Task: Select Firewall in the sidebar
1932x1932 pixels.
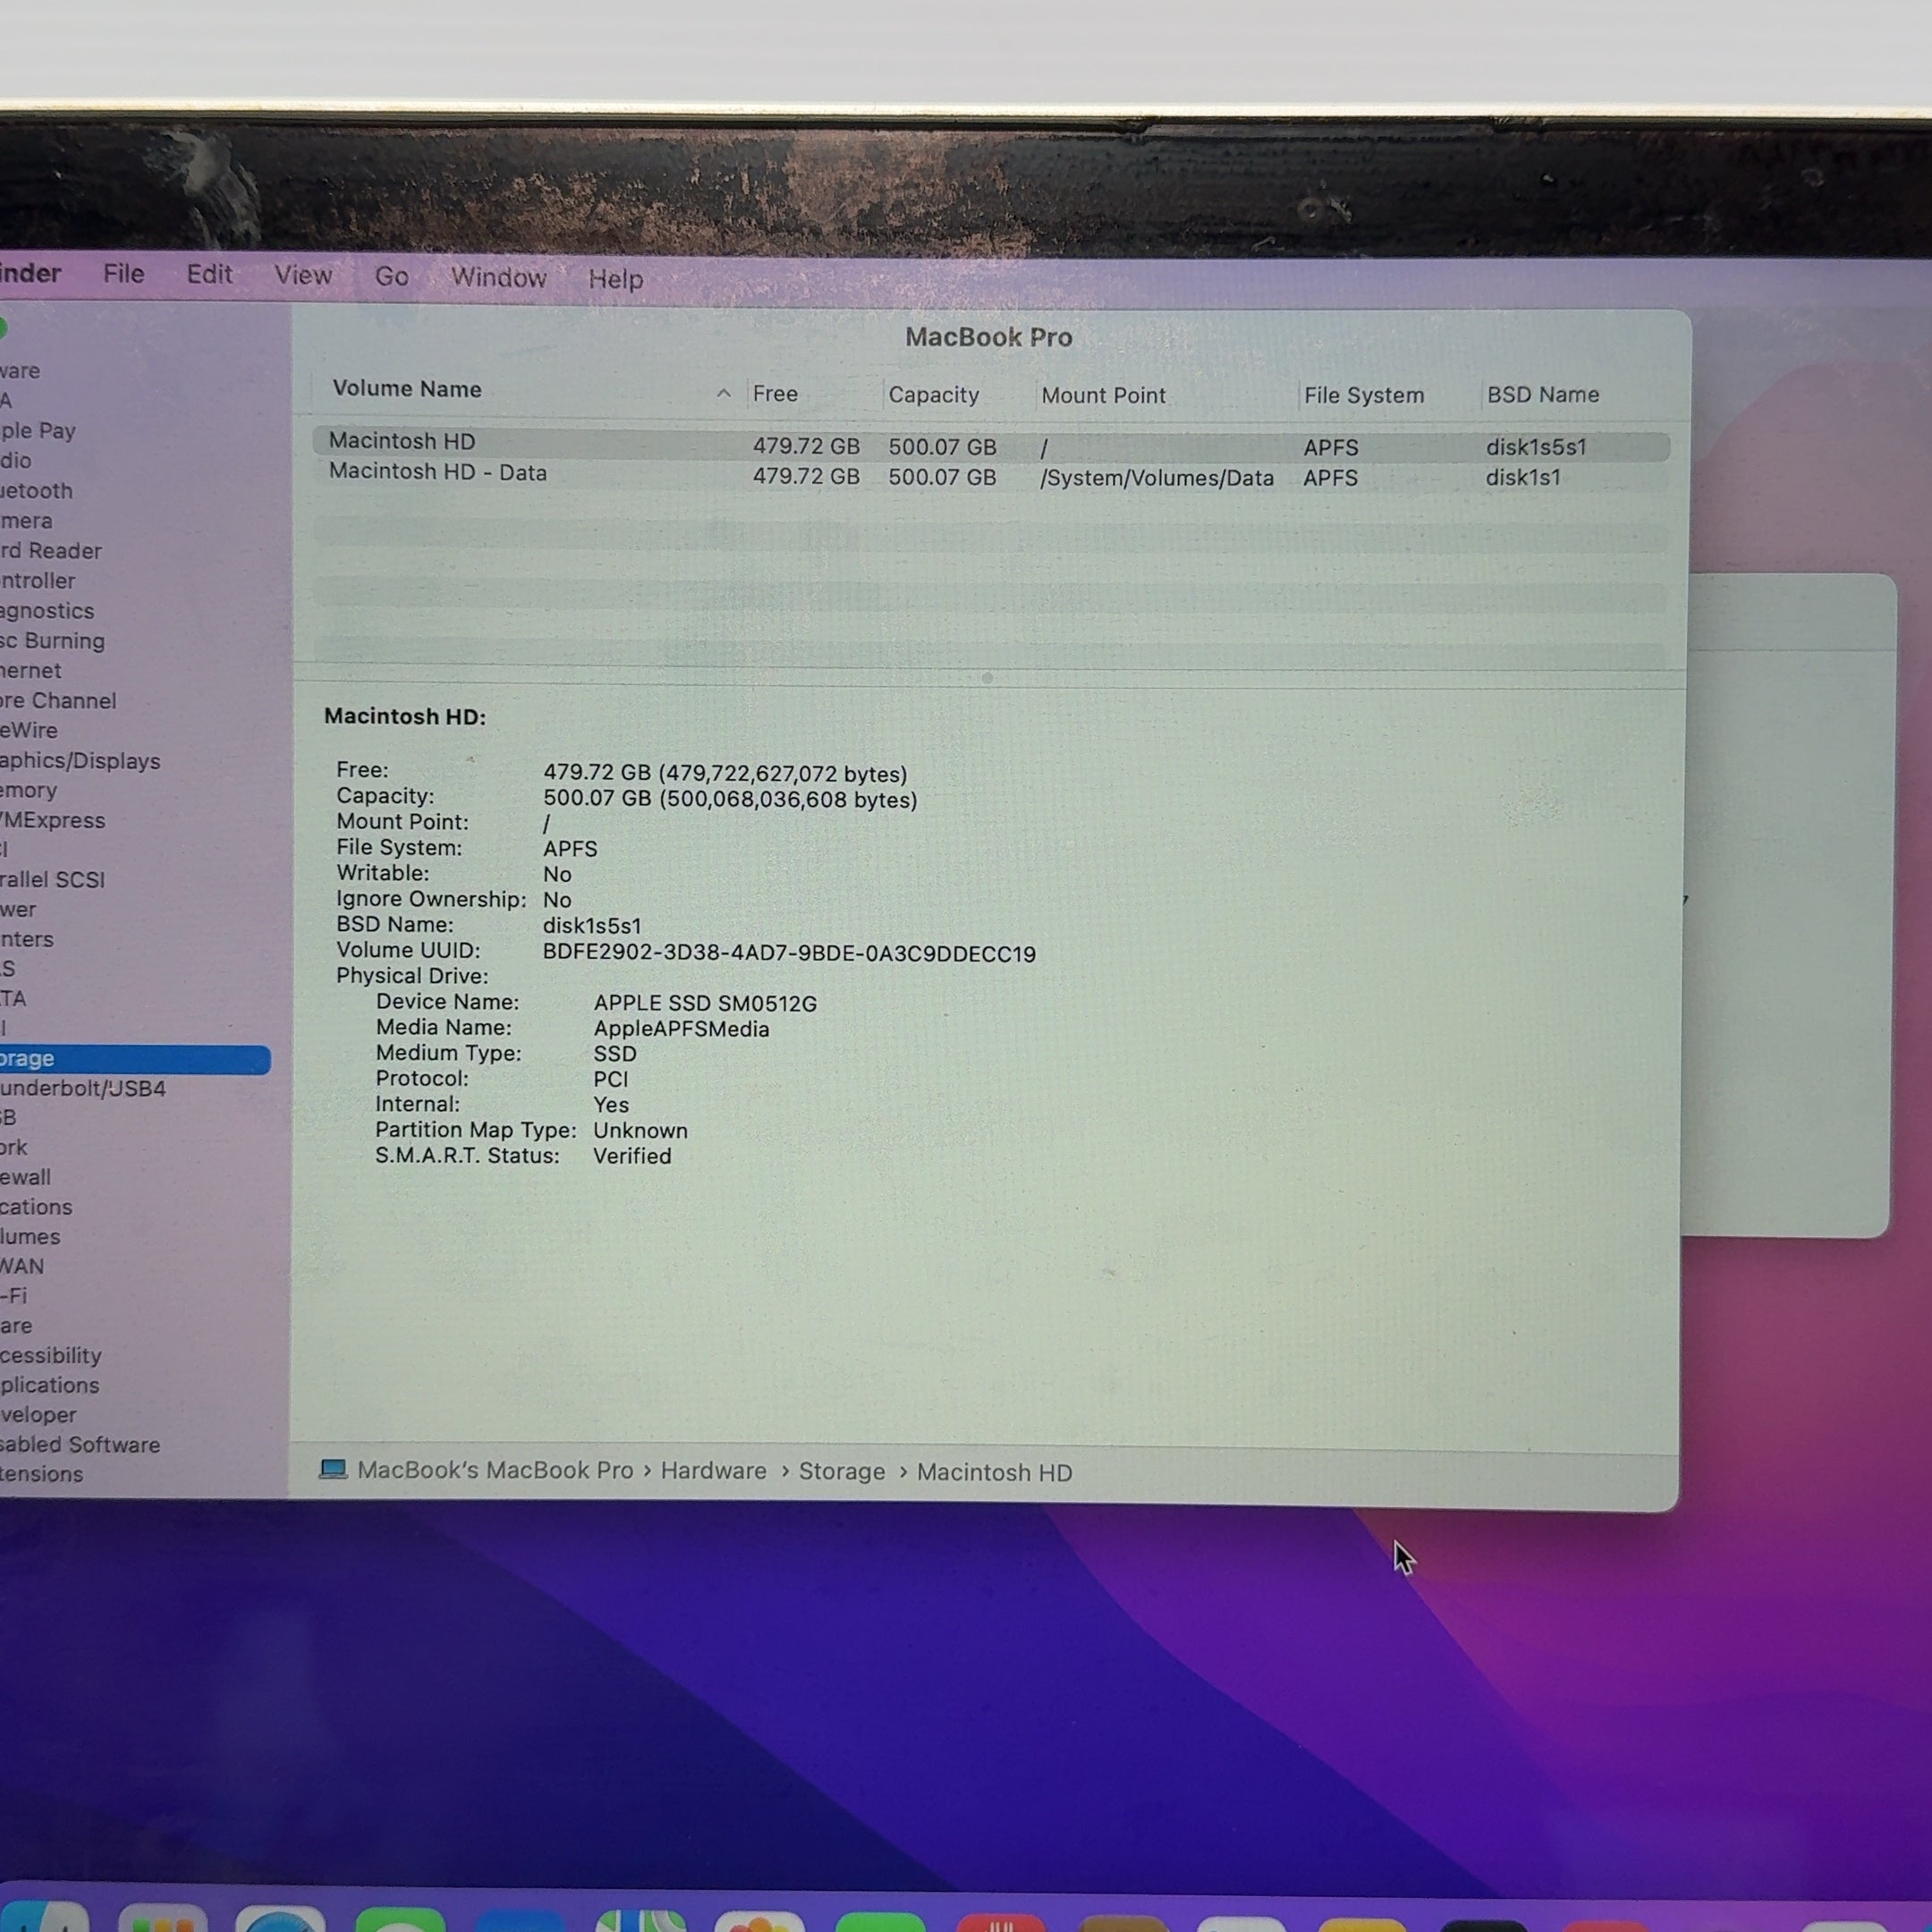Action: [26, 1178]
